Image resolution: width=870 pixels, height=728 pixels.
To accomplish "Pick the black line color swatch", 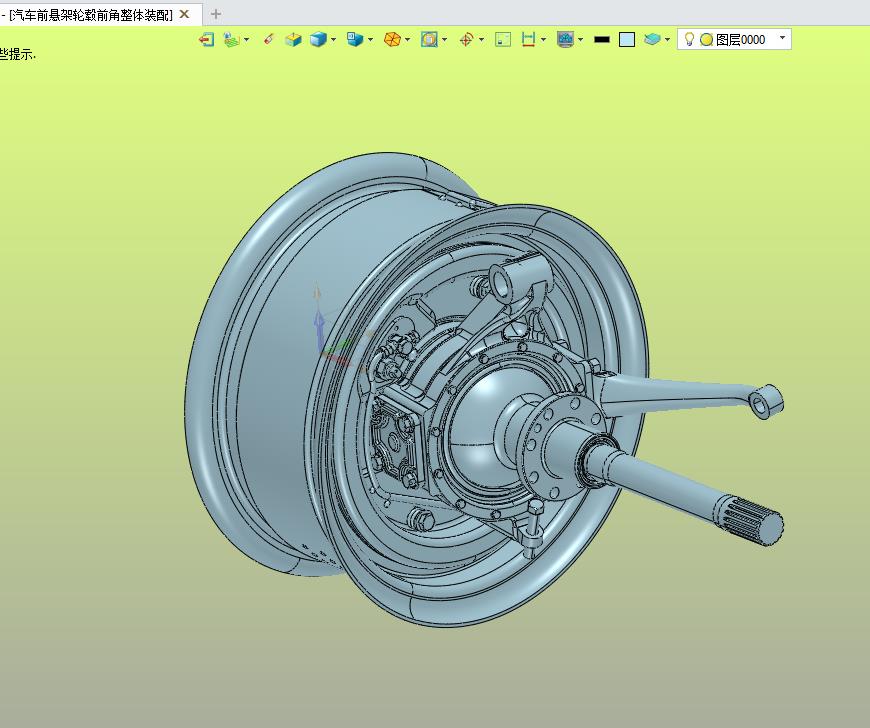I will pyautogui.click(x=601, y=39).
